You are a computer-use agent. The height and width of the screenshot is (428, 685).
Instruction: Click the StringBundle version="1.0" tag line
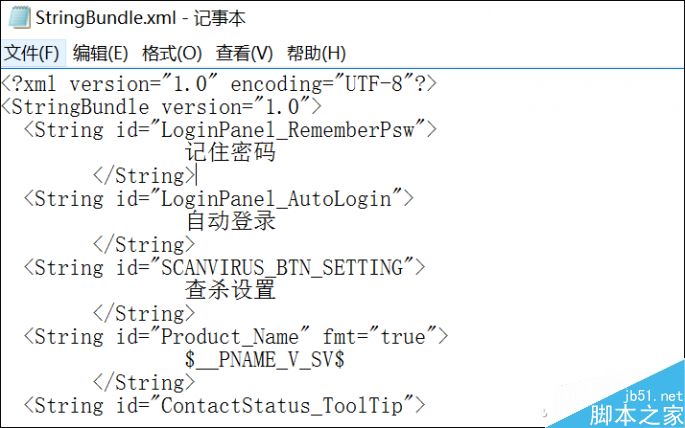[161, 107]
